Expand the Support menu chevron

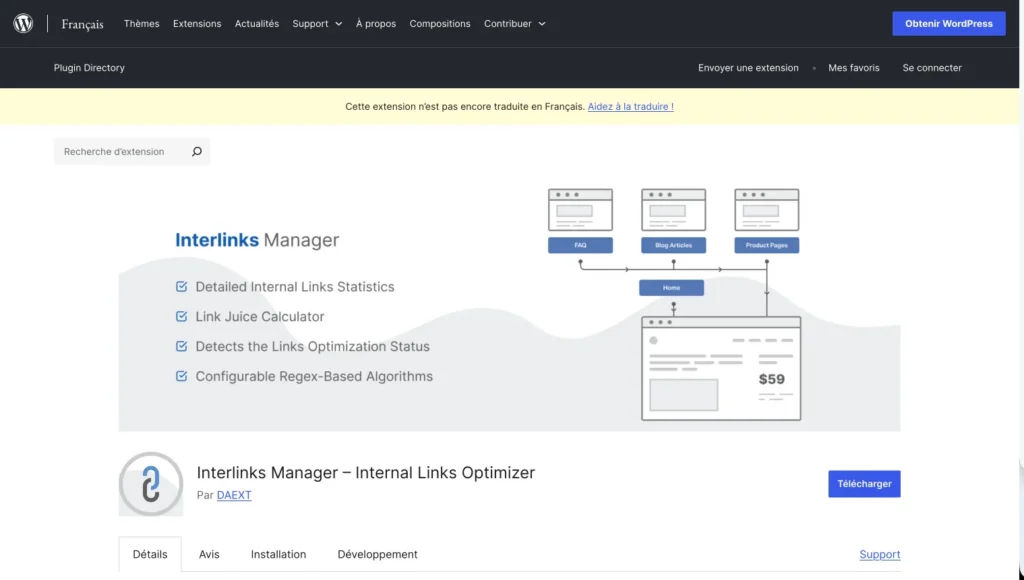point(338,24)
